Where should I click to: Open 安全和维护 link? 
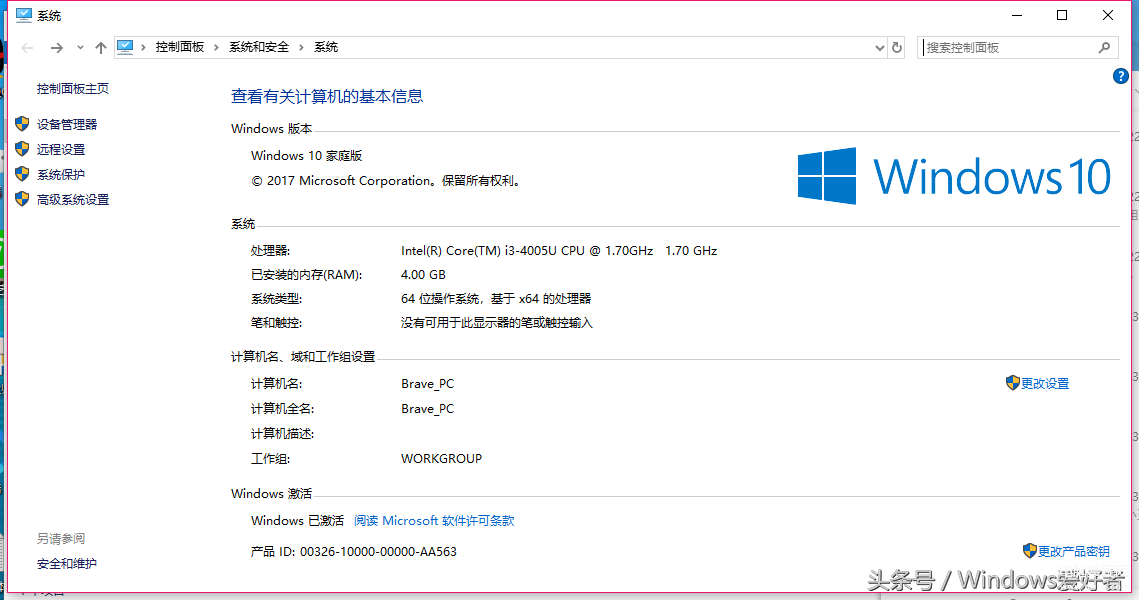(x=67, y=564)
